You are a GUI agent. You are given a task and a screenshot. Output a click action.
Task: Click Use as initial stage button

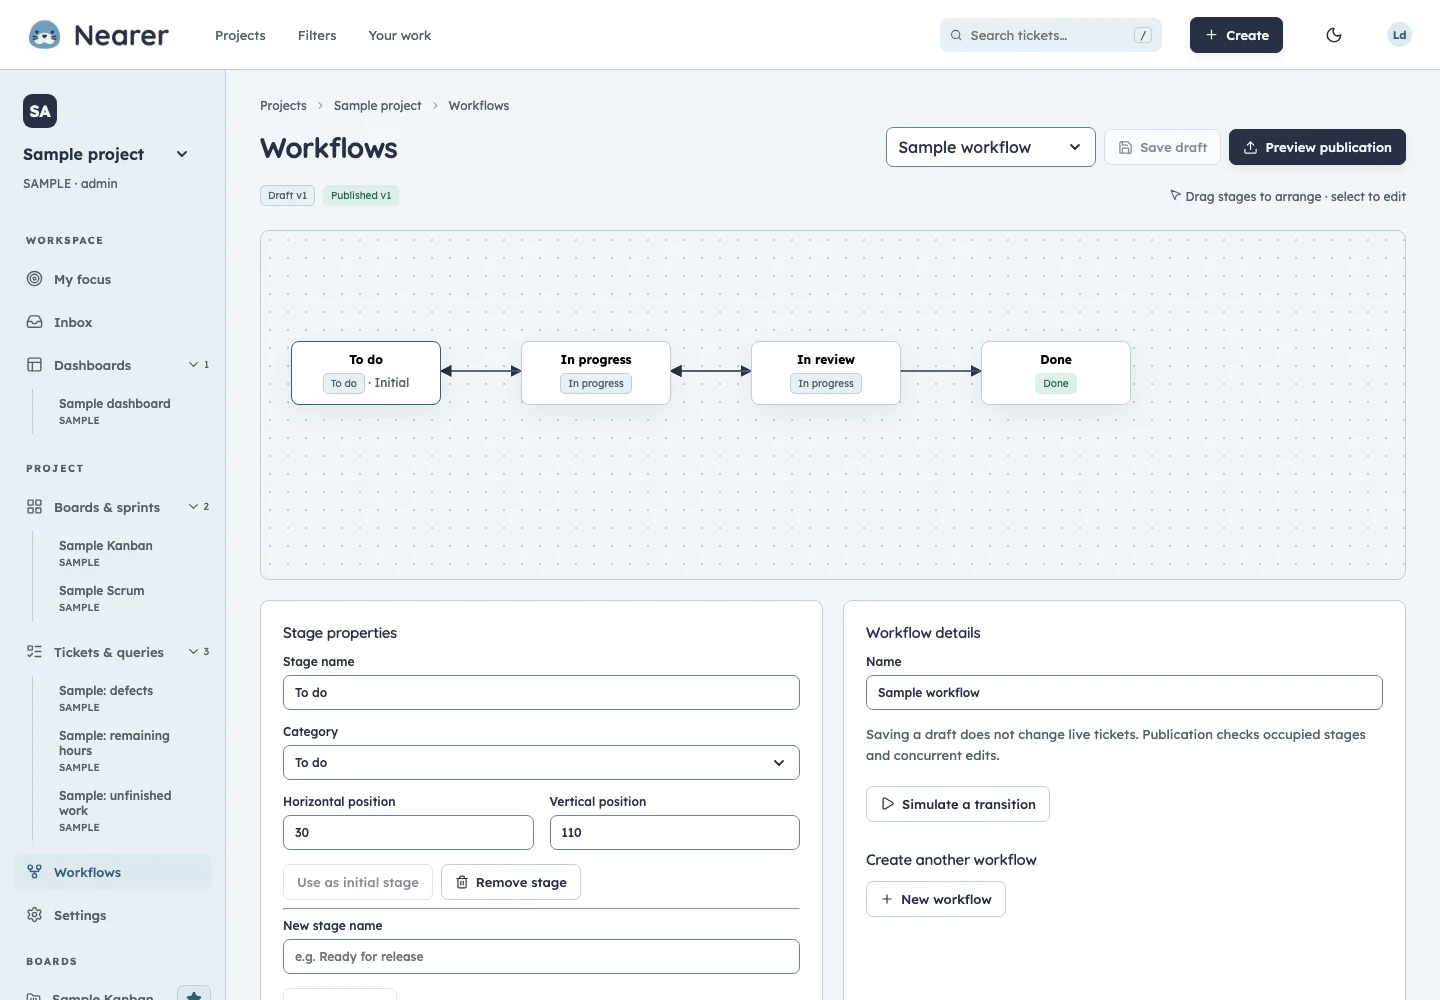(x=358, y=882)
